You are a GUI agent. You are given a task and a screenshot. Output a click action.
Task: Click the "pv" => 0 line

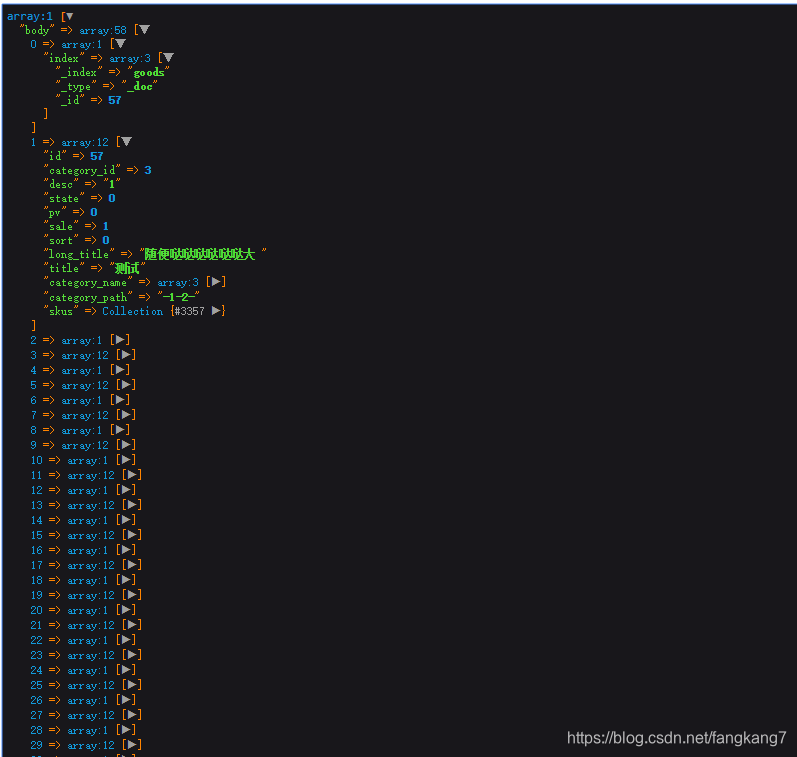pyautogui.click(x=71, y=212)
